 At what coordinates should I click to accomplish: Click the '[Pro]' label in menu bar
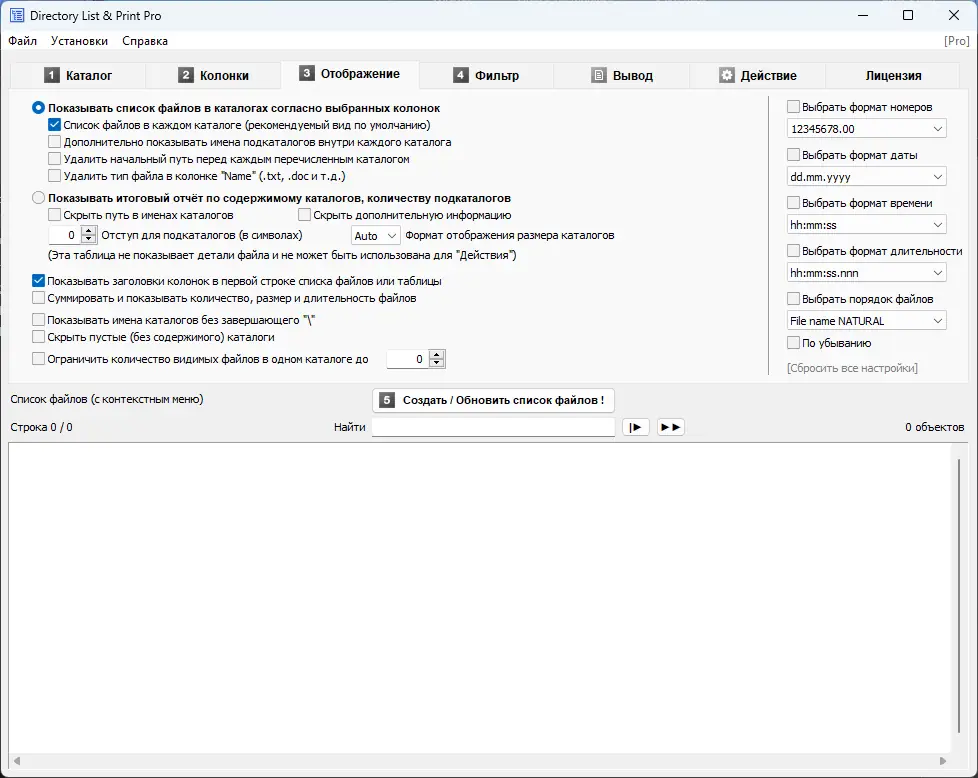click(x=957, y=41)
